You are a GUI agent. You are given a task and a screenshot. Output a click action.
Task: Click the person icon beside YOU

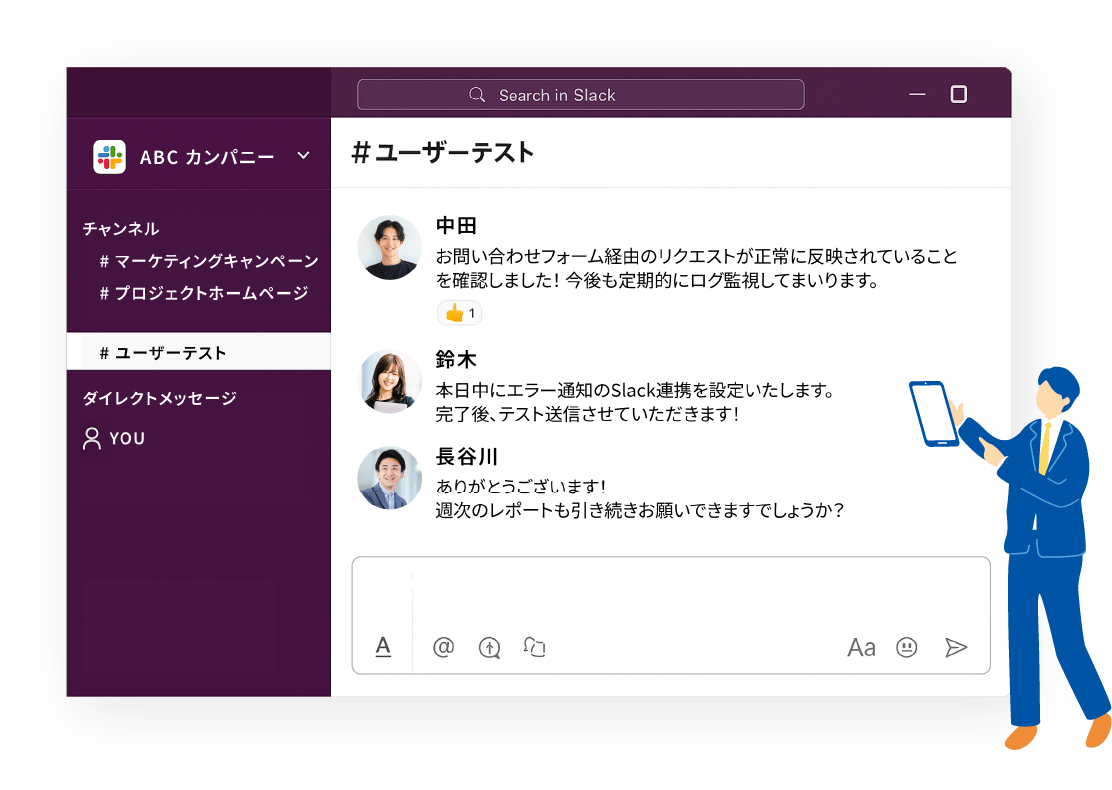tap(91, 438)
